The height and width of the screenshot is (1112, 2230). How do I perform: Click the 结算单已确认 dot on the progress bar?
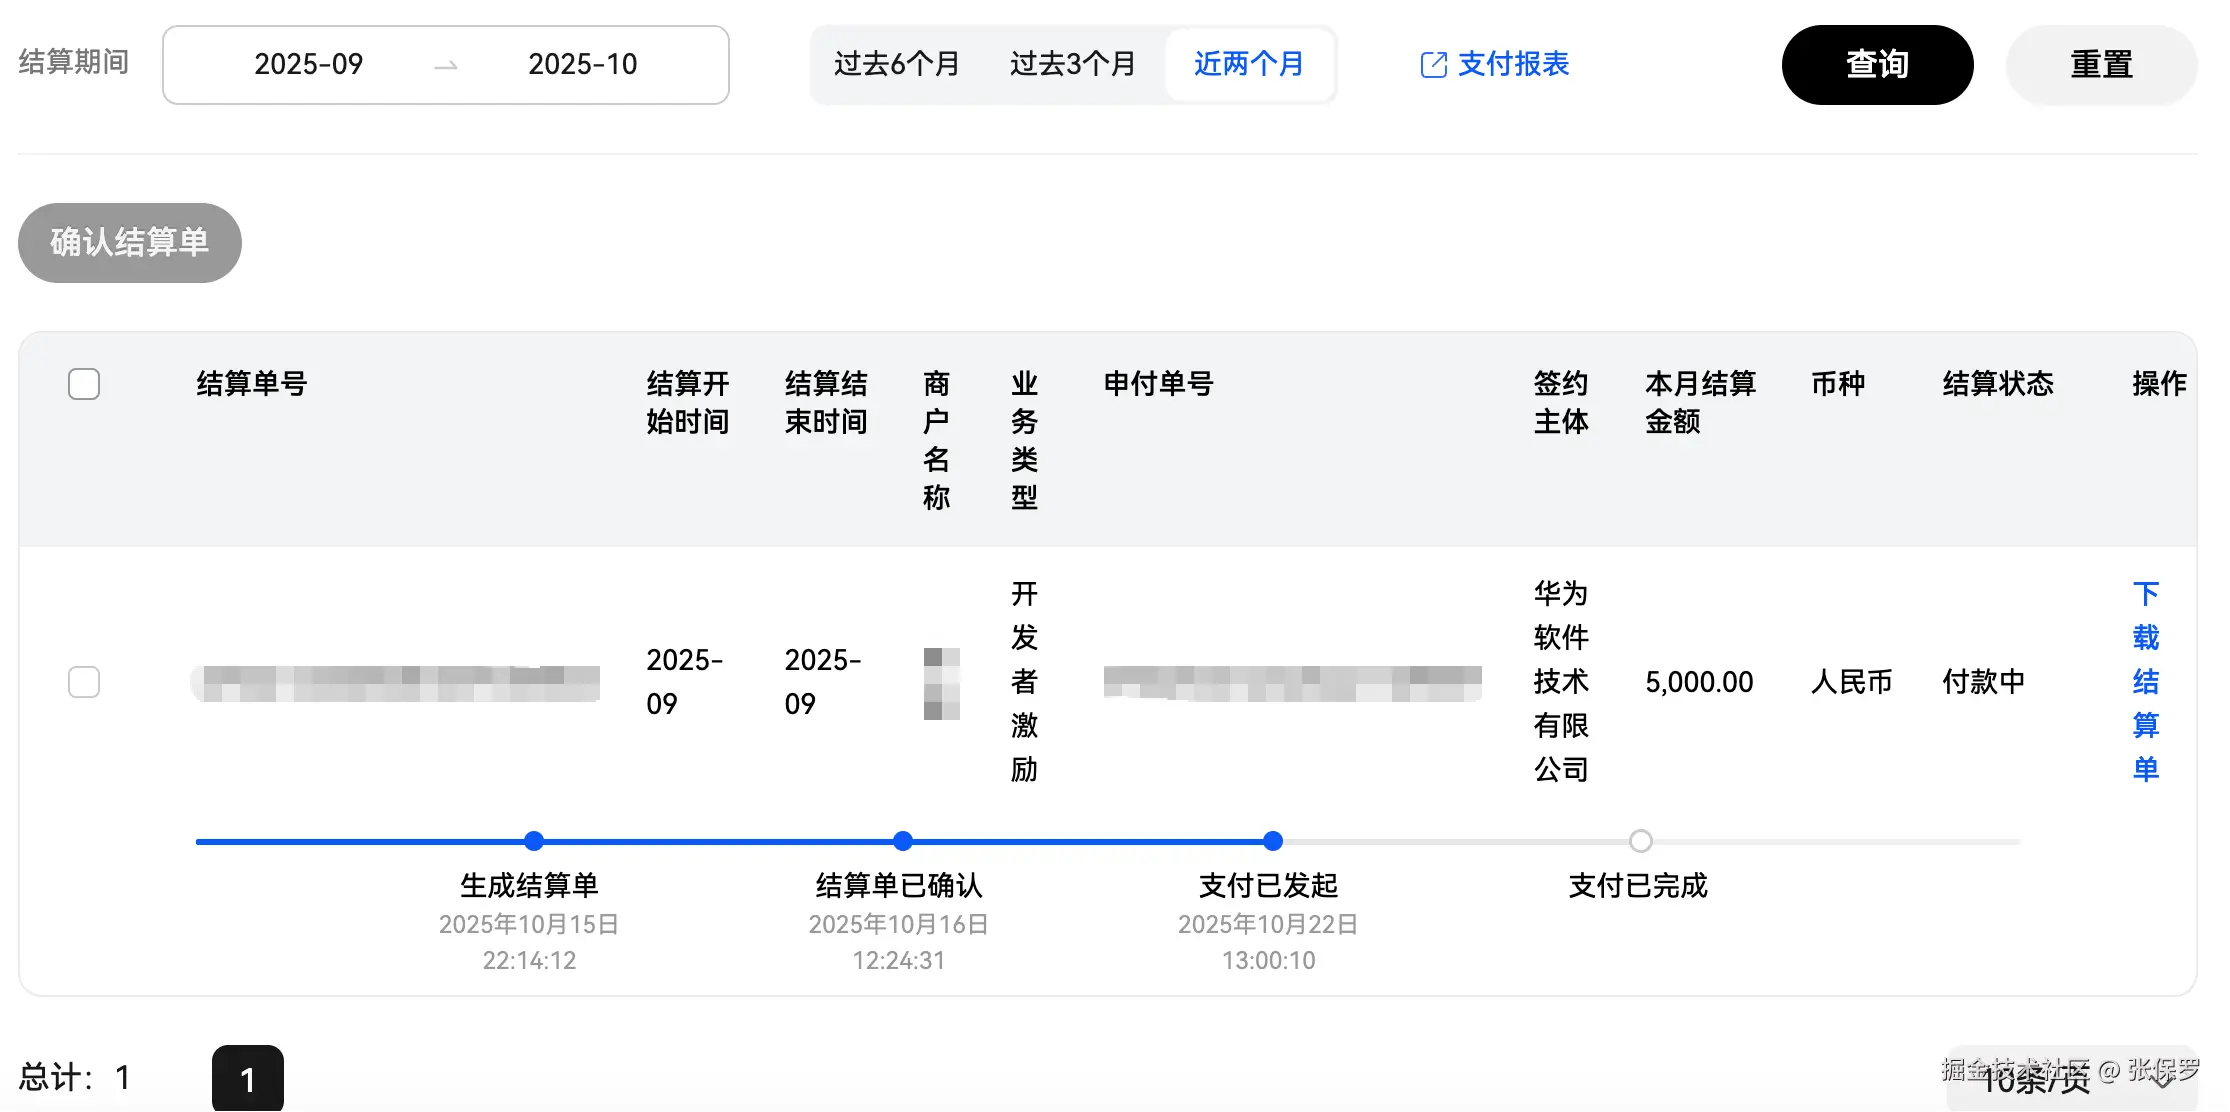(x=901, y=841)
